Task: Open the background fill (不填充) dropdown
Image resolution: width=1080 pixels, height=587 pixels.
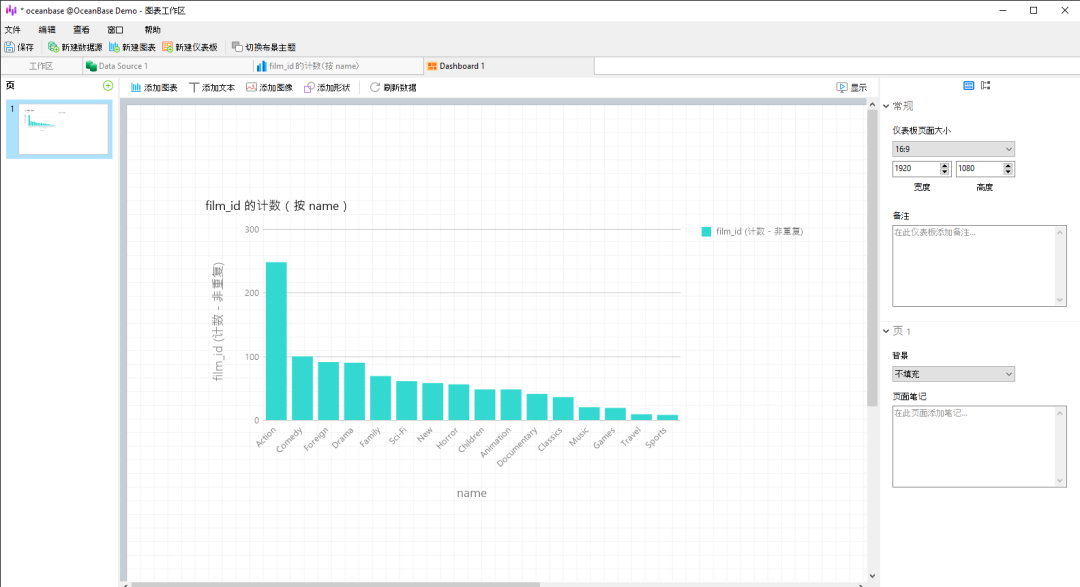Action: coord(953,374)
